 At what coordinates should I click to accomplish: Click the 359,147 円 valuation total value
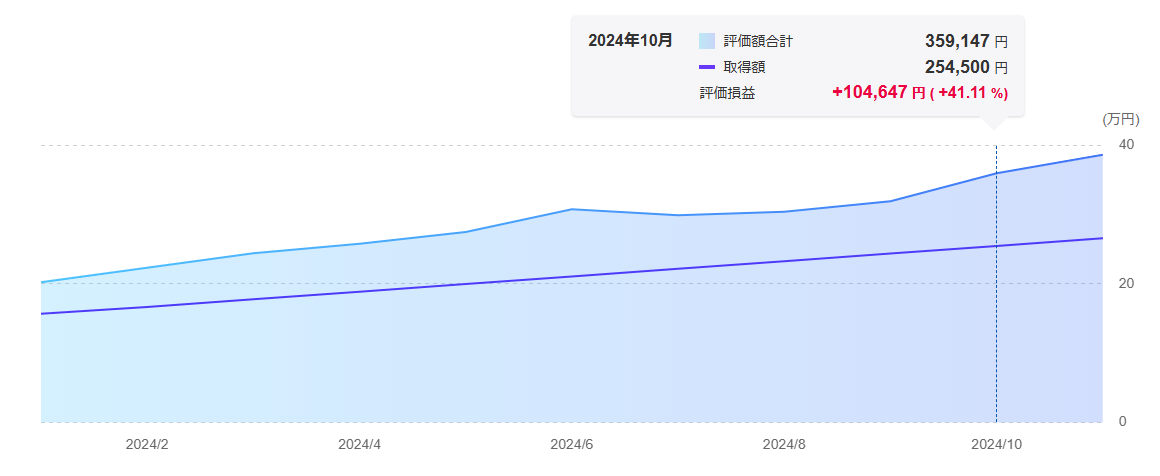(966, 41)
